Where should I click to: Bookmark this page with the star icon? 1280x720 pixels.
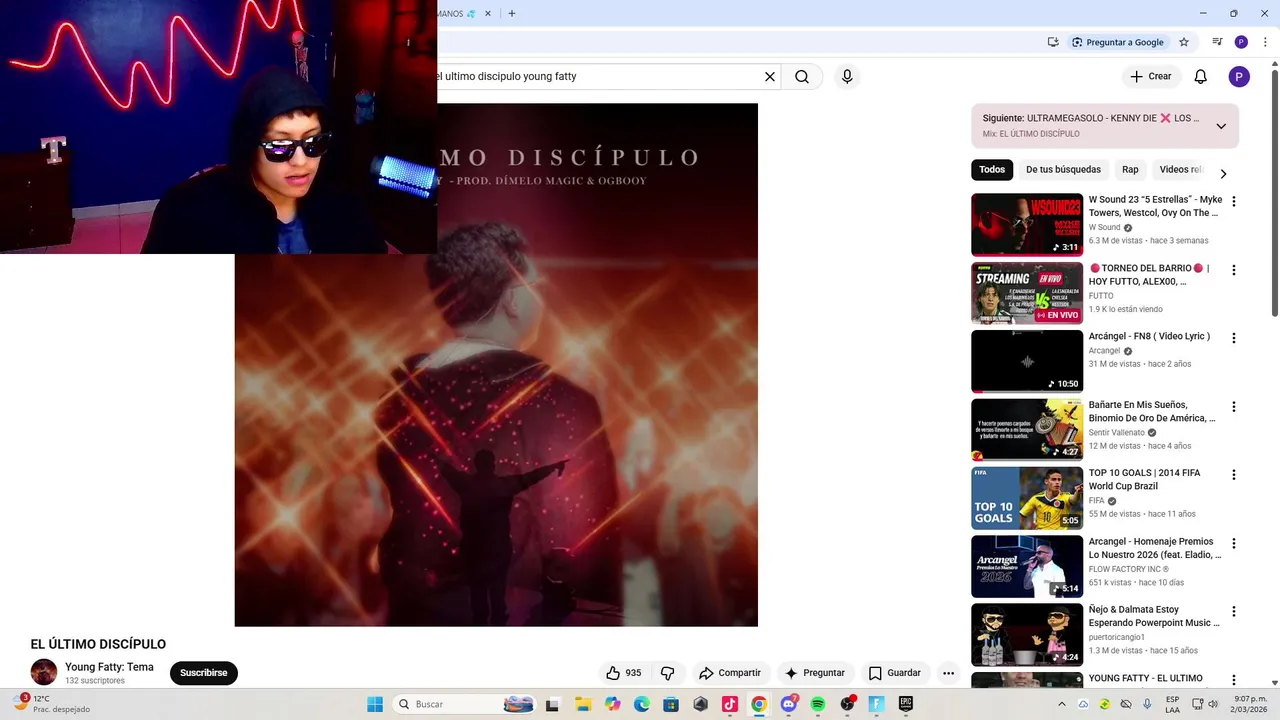click(x=1184, y=42)
